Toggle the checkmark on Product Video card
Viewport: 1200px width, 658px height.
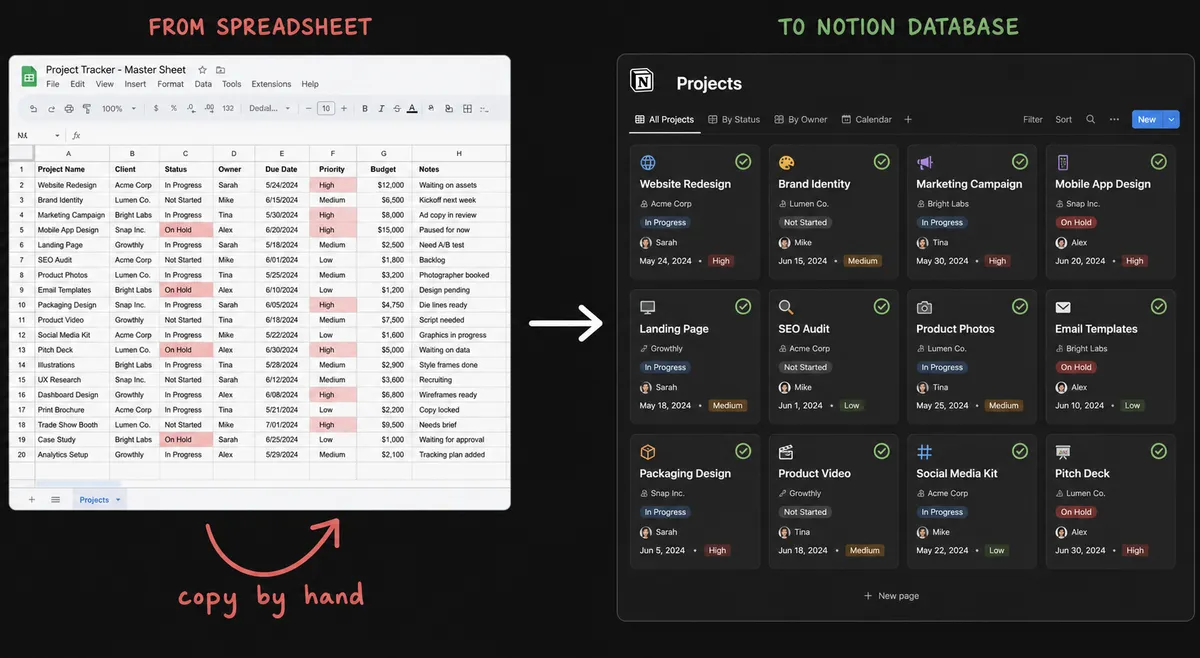[881, 451]
